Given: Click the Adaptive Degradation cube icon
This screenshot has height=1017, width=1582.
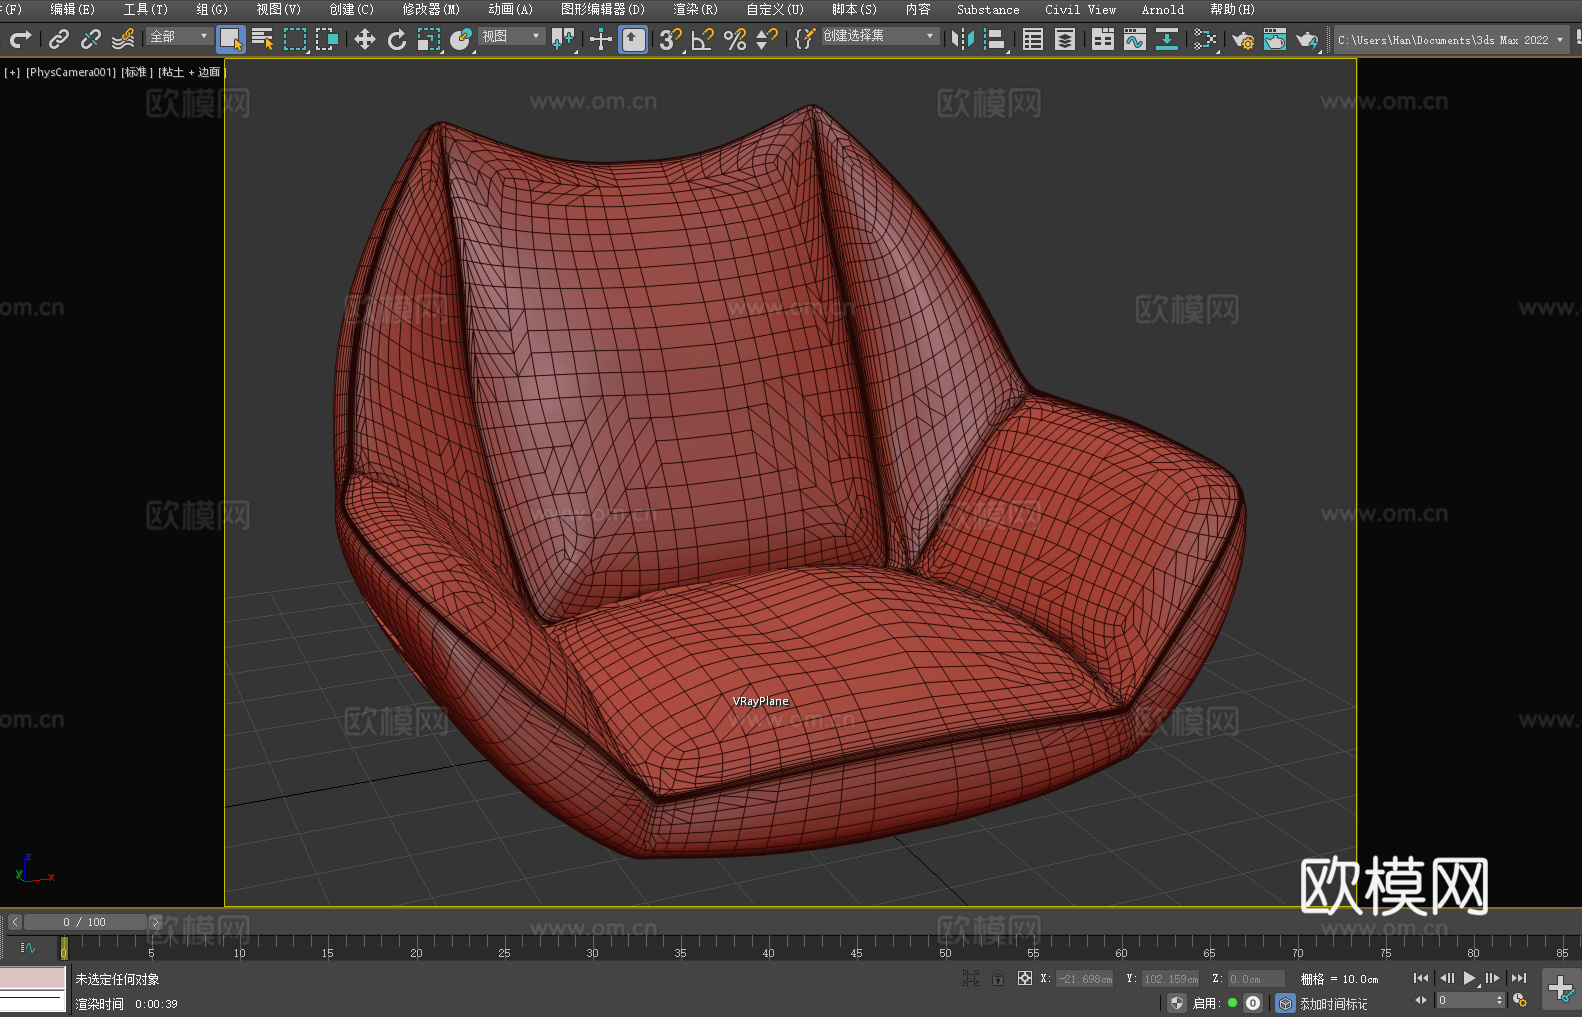Looking at the screenshot, I should 1286,1003.
